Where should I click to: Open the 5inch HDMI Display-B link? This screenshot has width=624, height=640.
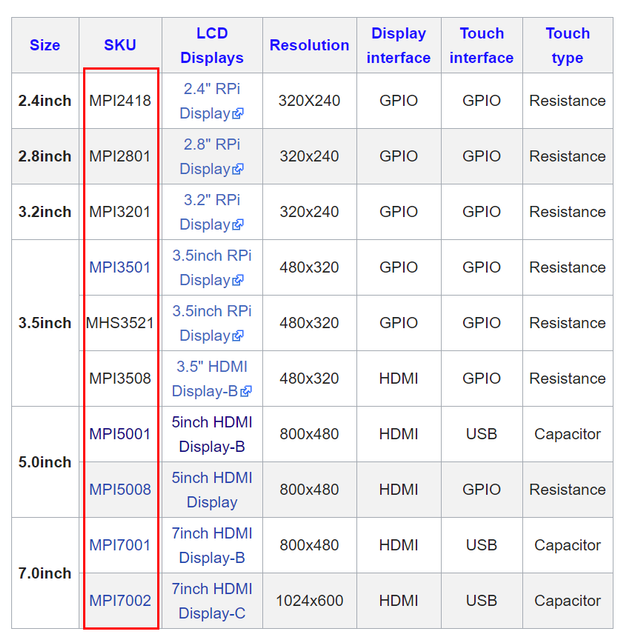coord(212,434)
